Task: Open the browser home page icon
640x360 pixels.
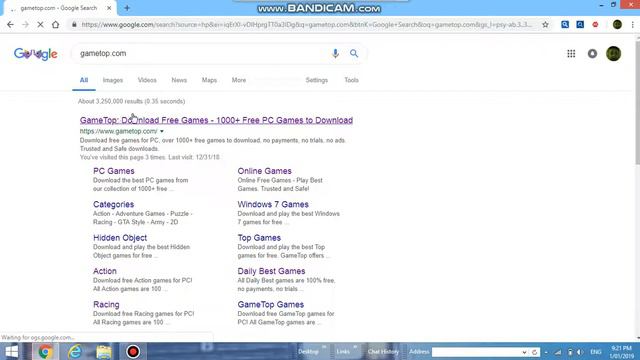Action: pos(56,25)
